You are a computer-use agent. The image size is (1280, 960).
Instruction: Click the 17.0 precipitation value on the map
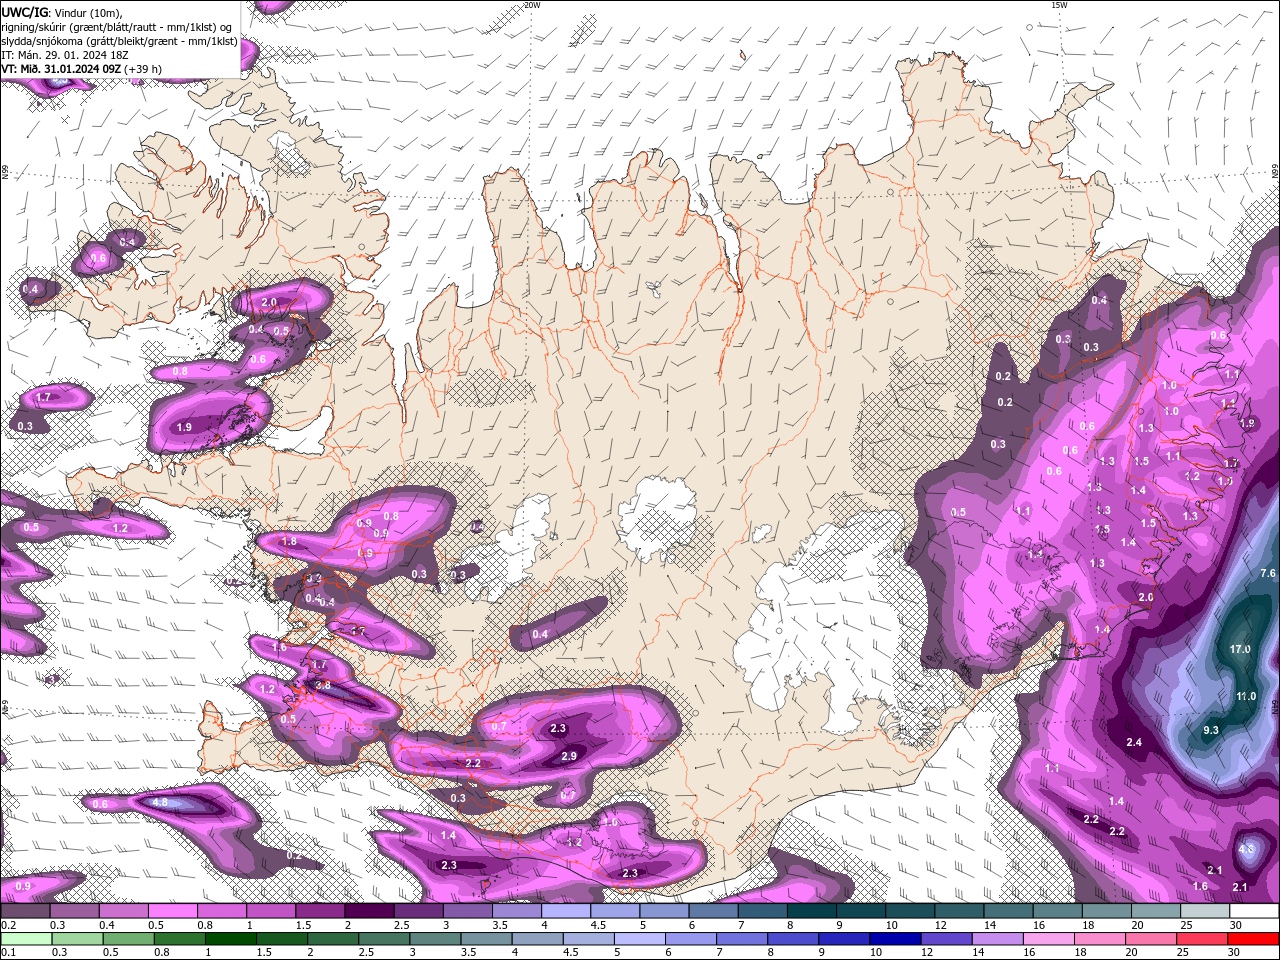[1240, 649]
